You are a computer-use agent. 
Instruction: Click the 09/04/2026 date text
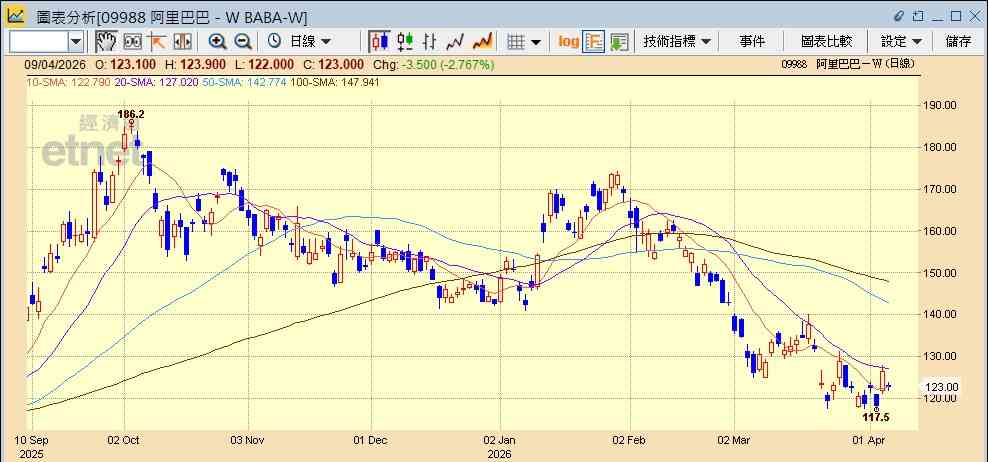54,64
